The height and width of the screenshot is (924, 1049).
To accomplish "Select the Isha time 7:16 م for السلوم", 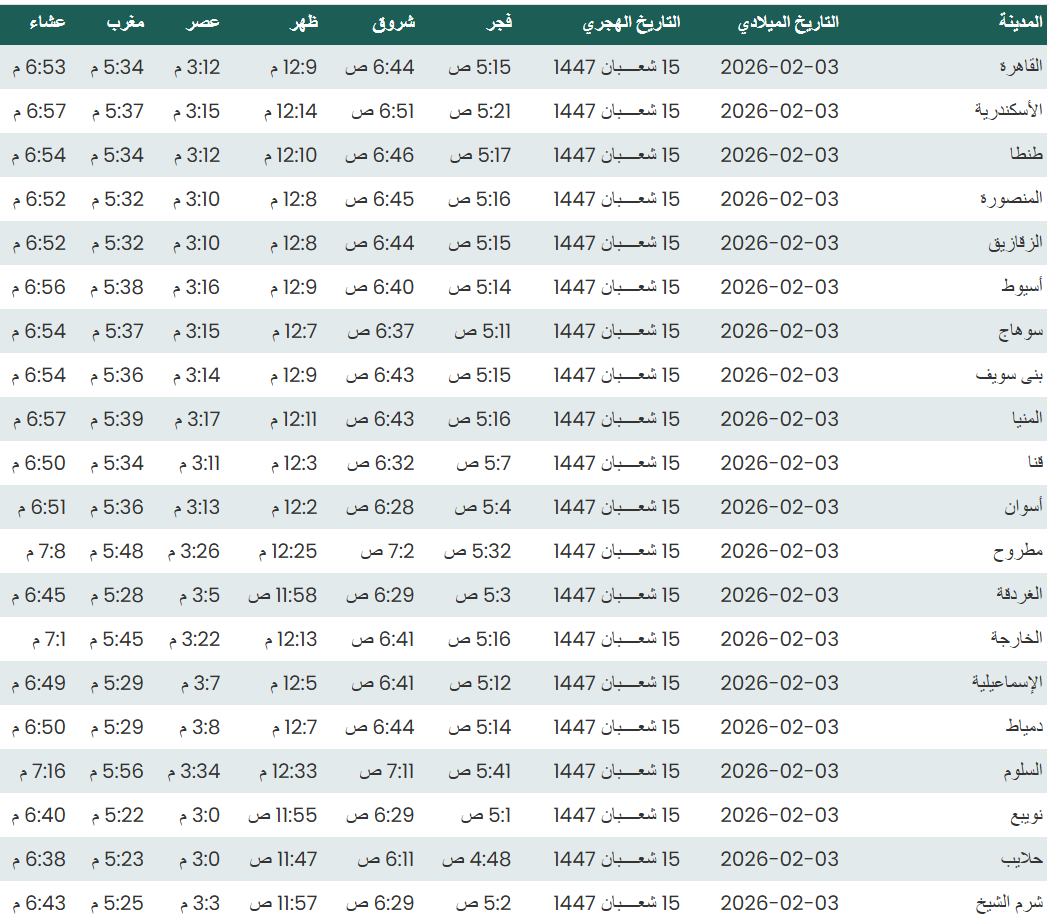I will pyautogui.click(x=42, y=771).
